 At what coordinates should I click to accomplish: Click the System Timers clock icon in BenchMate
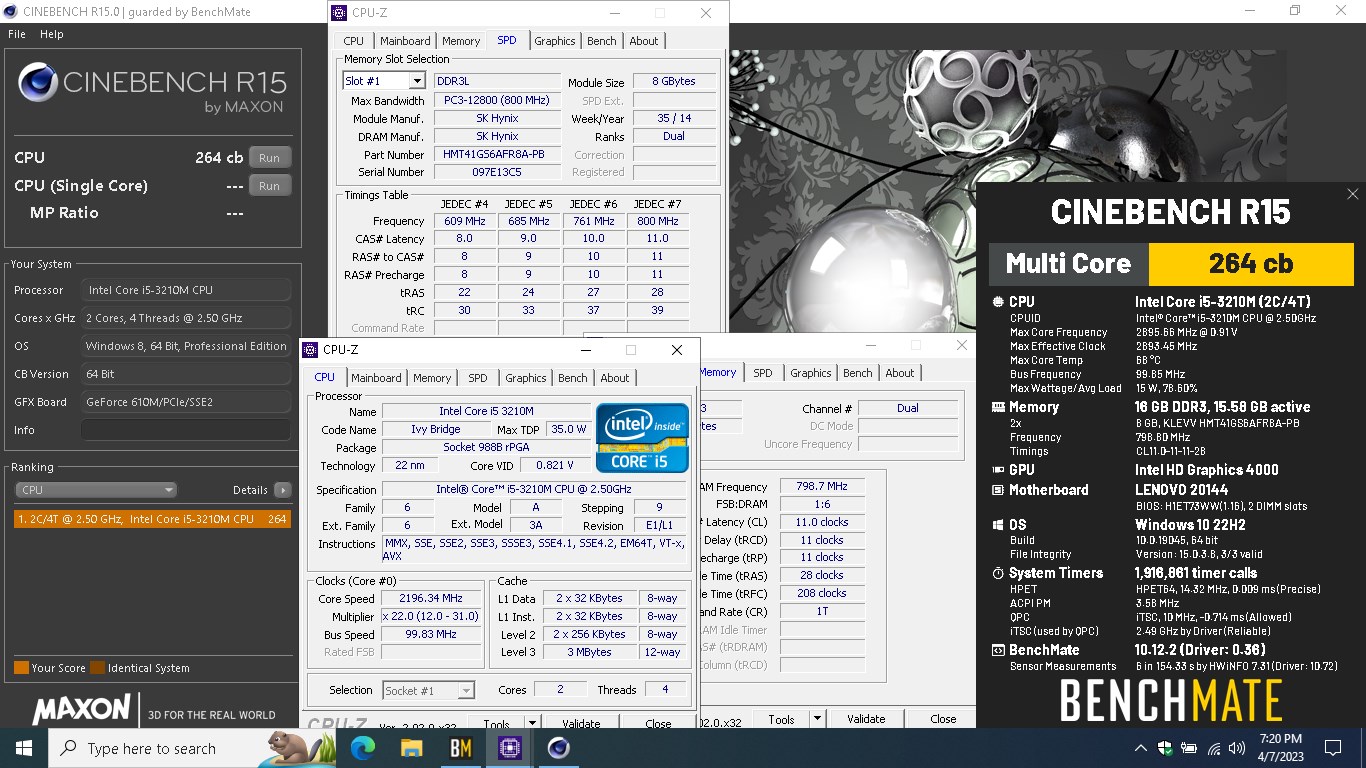pos(997,573)
